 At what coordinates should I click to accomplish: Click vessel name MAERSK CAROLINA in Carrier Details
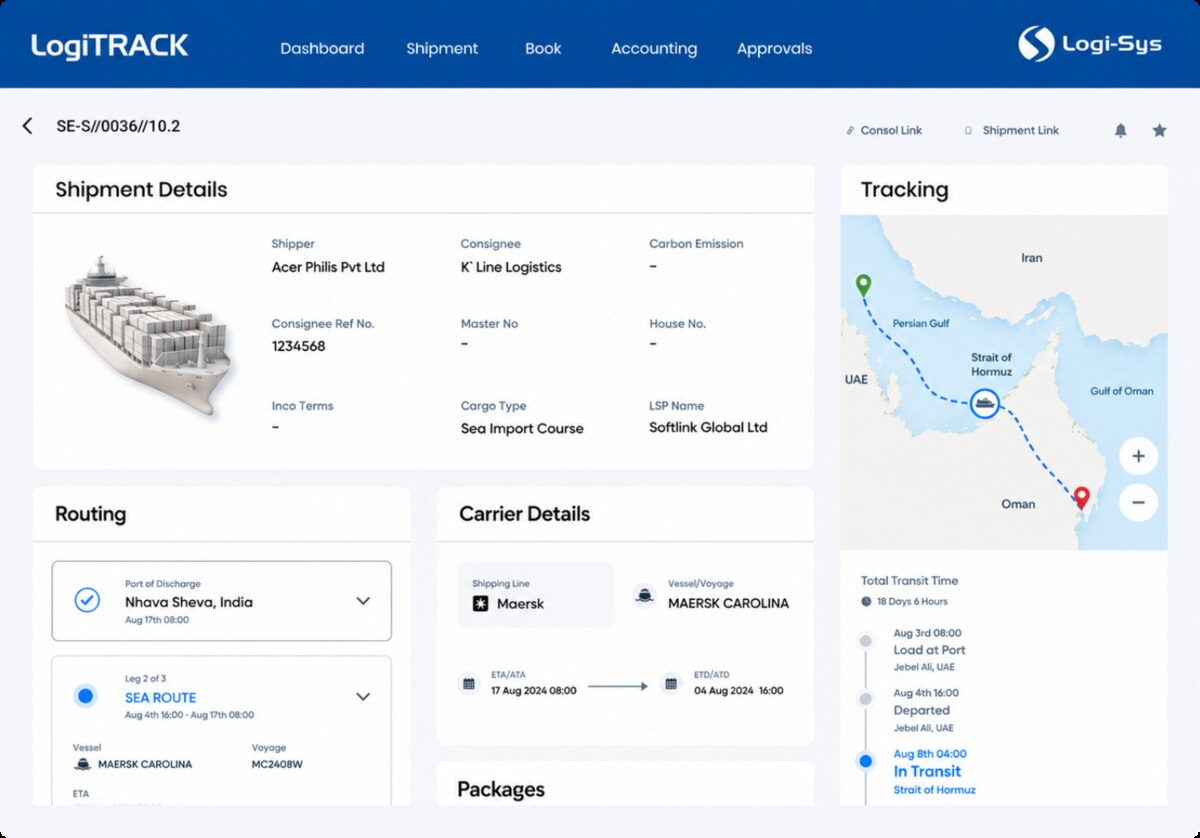[x=728, y=603]
